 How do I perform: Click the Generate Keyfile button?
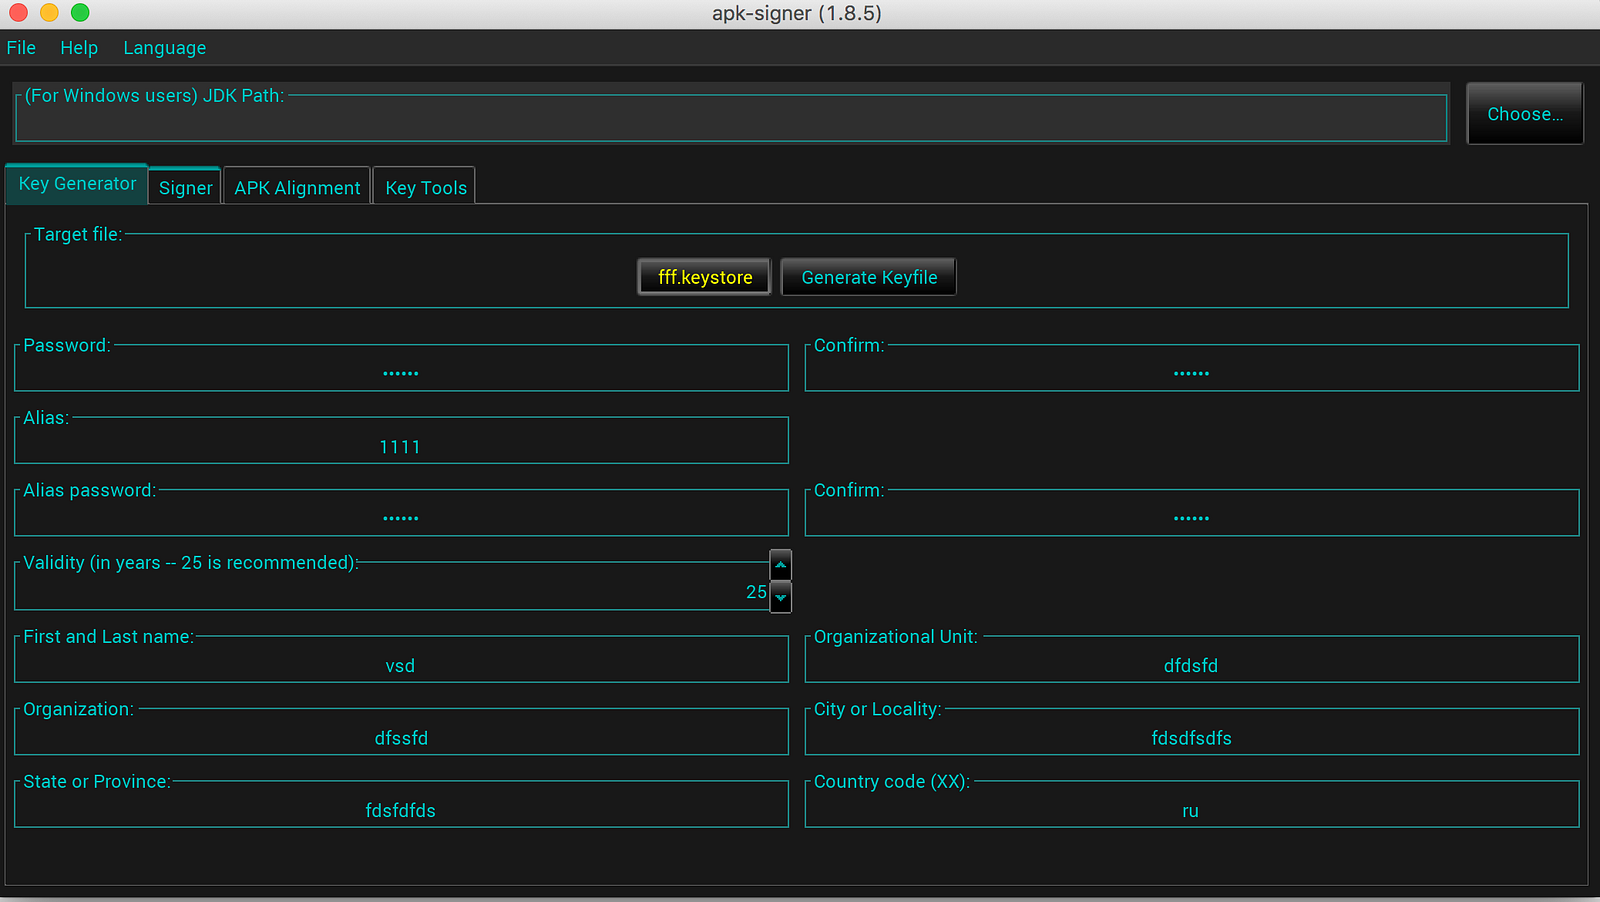tap(869, 277)
